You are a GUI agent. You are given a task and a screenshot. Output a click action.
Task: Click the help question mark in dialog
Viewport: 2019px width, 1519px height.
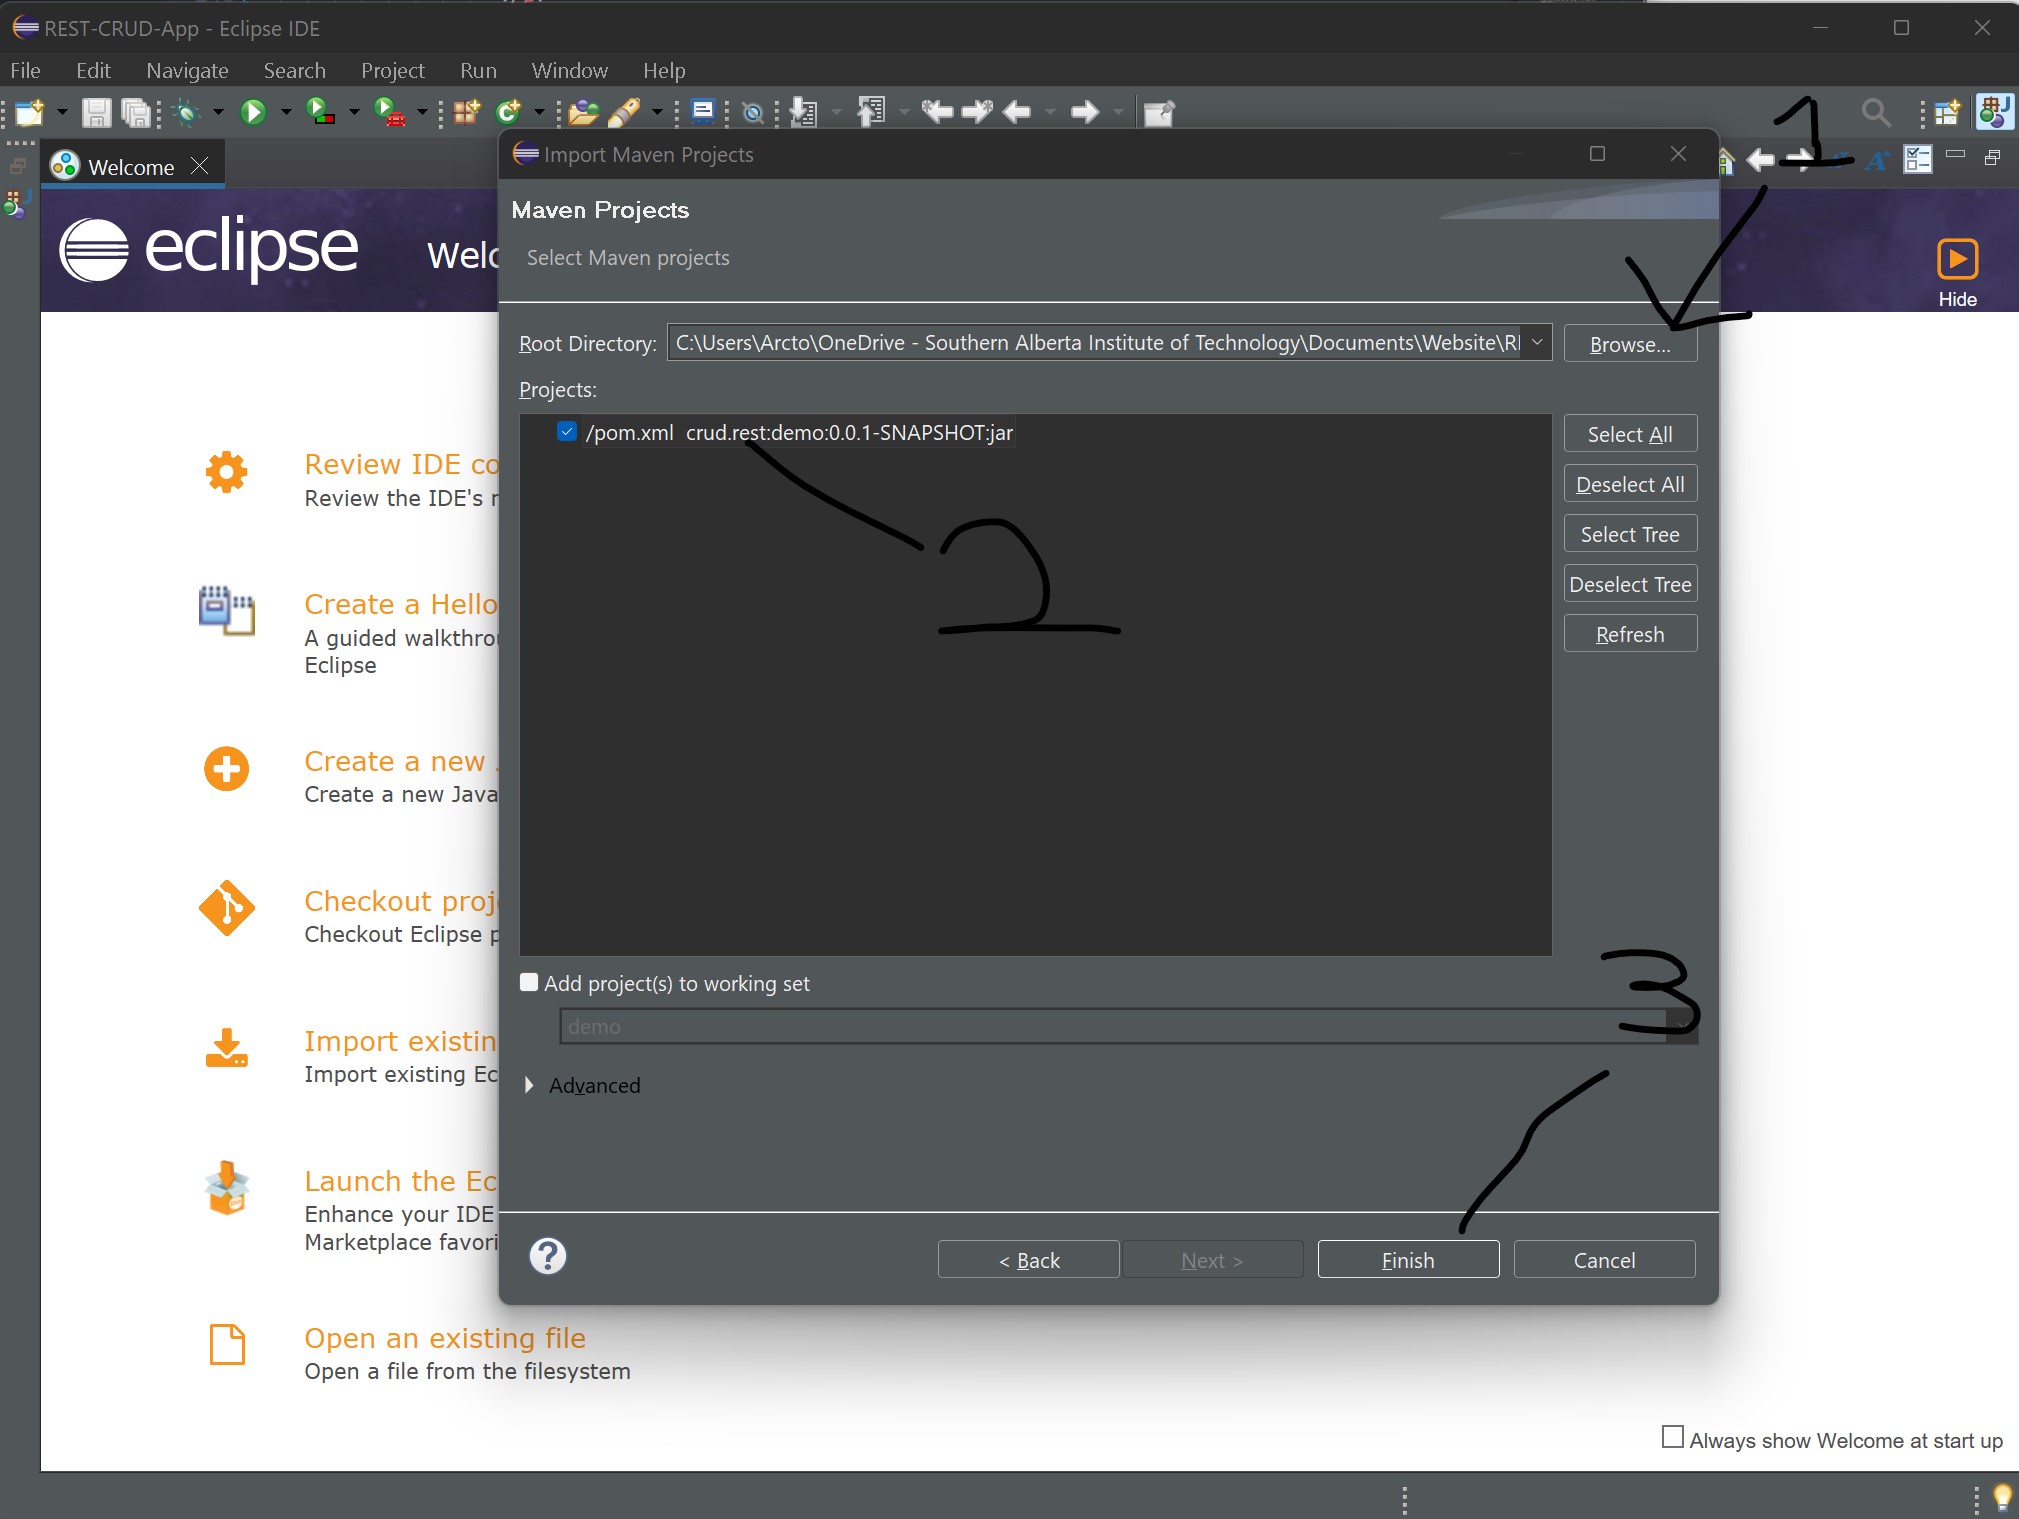coord(548,1256)
